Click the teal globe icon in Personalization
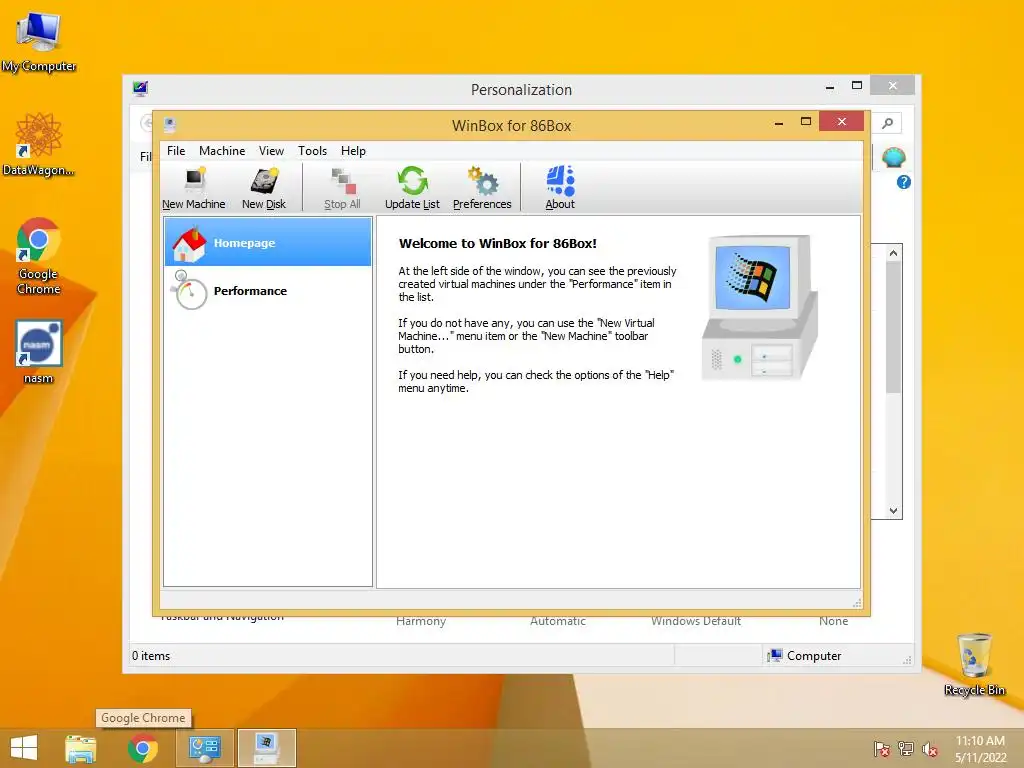Screen dimensions: 1024x768 [x=893, y=157]
